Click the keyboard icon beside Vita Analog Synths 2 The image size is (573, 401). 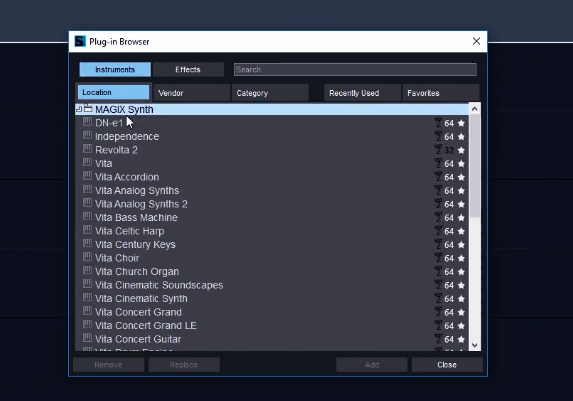[x=87, y=203]
